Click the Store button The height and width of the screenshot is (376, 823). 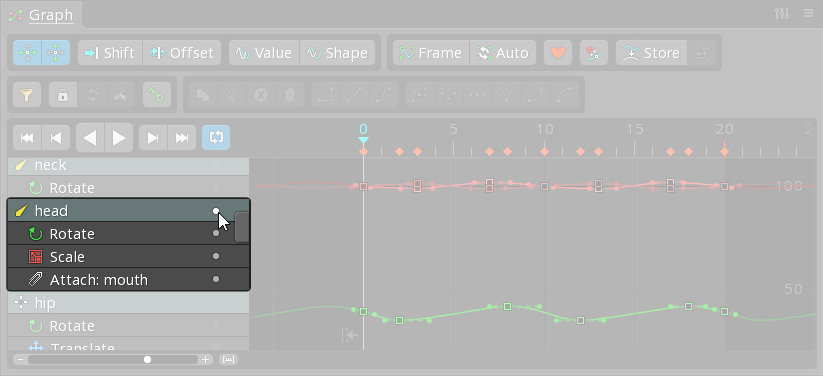[x=651, y=53]
